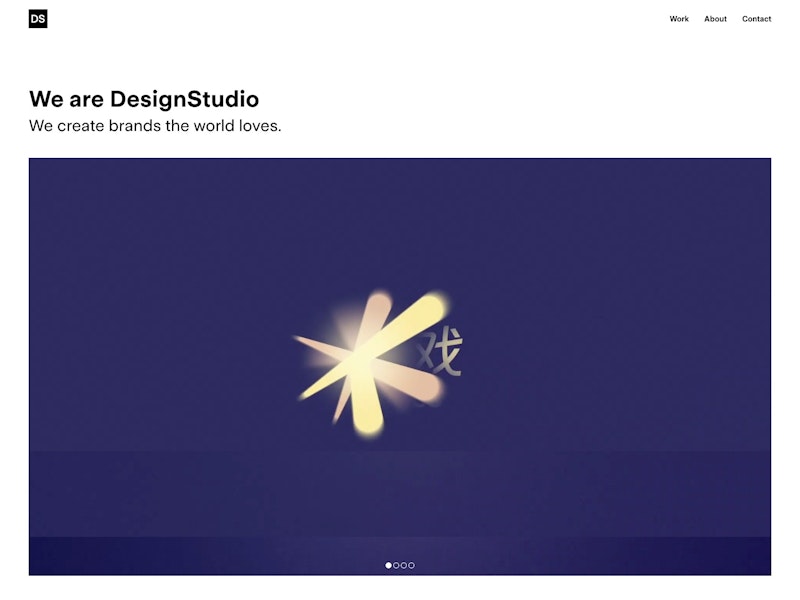Click the We are DesignStudio heading

pyautogui.click(x=144, y=99)
